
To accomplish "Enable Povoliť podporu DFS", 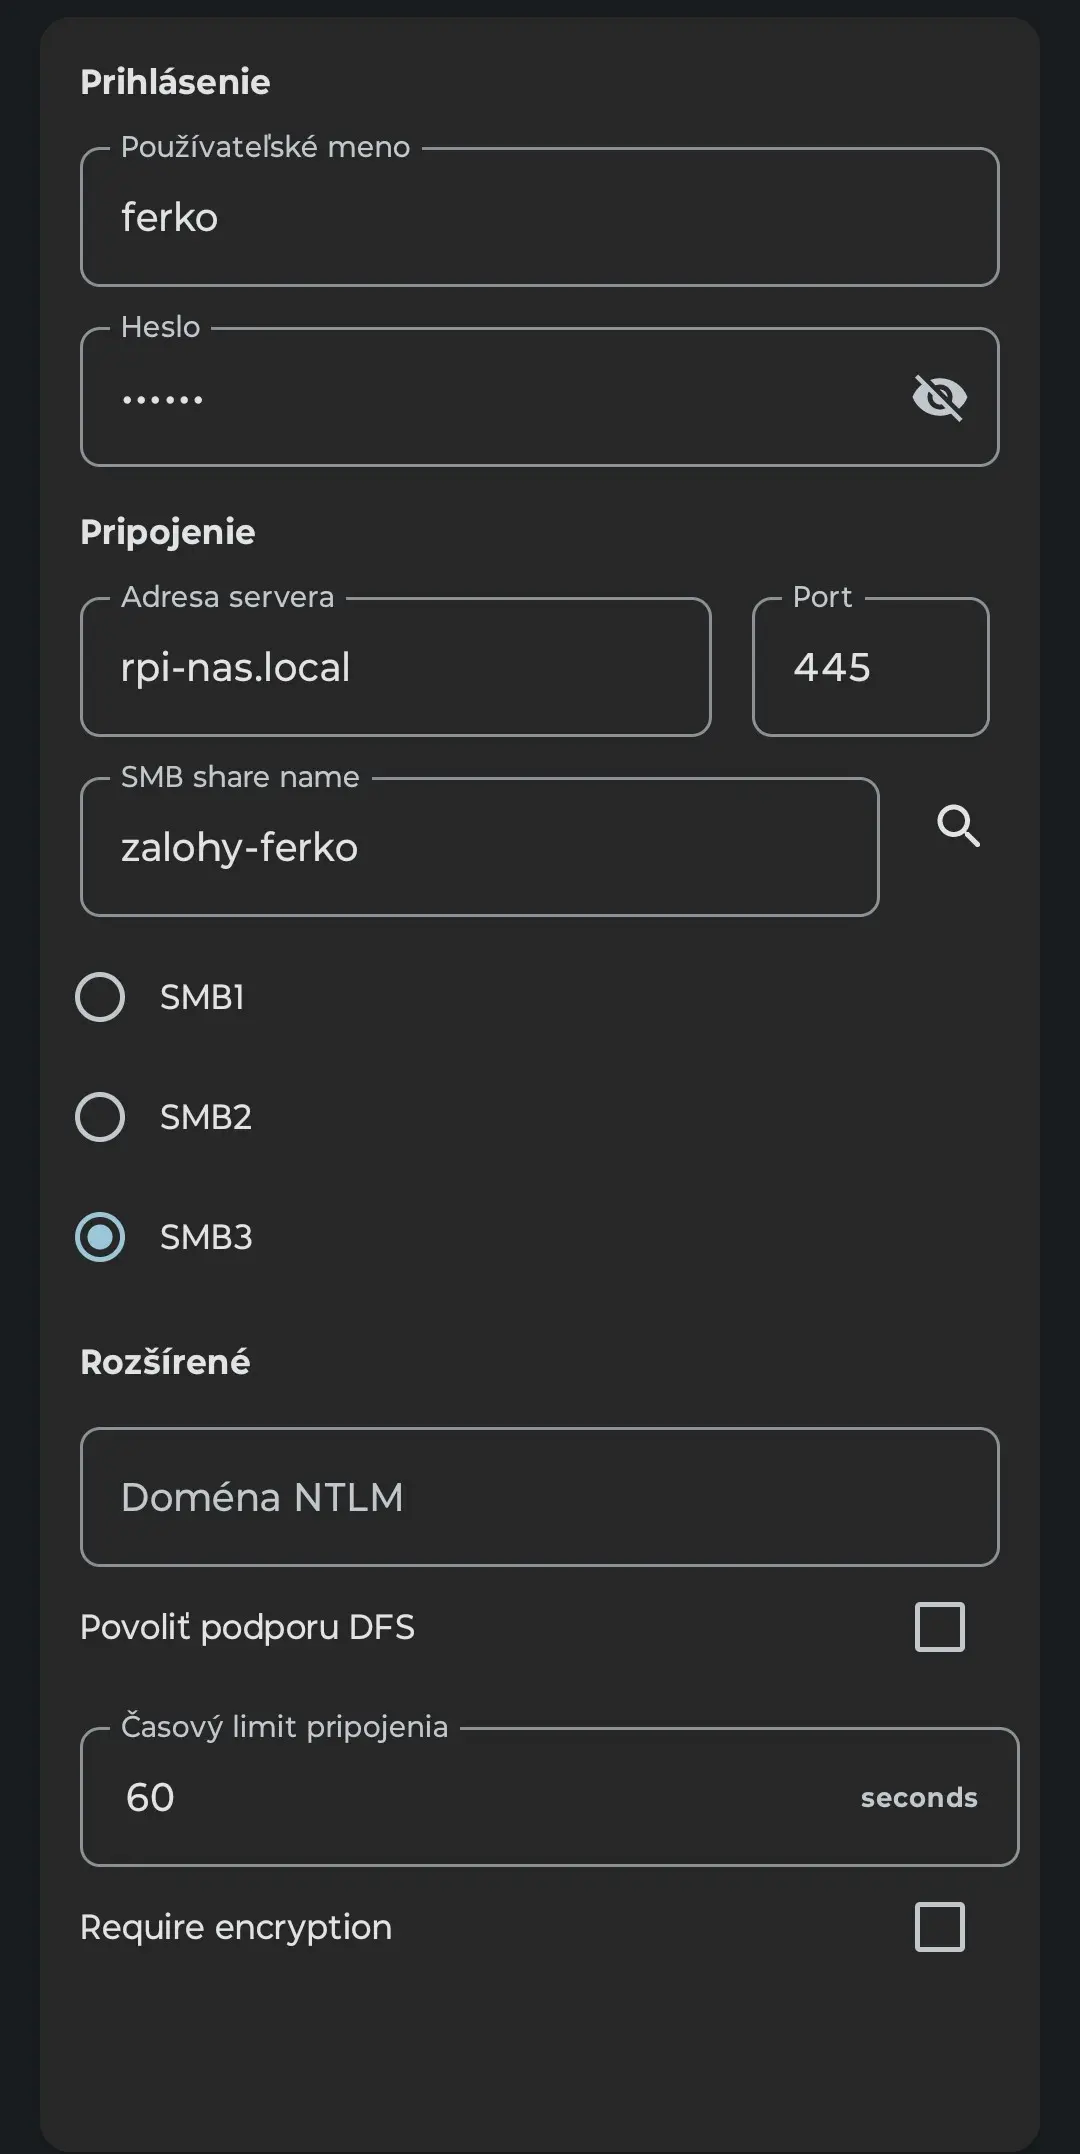I will tap(937, 1628).
